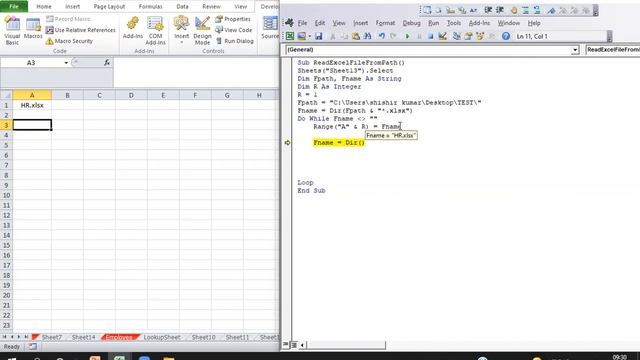Viewport: 640px width, 360px height.
Task: Click Toggle Bookmark flag icon
Action: tap(551, 10)
